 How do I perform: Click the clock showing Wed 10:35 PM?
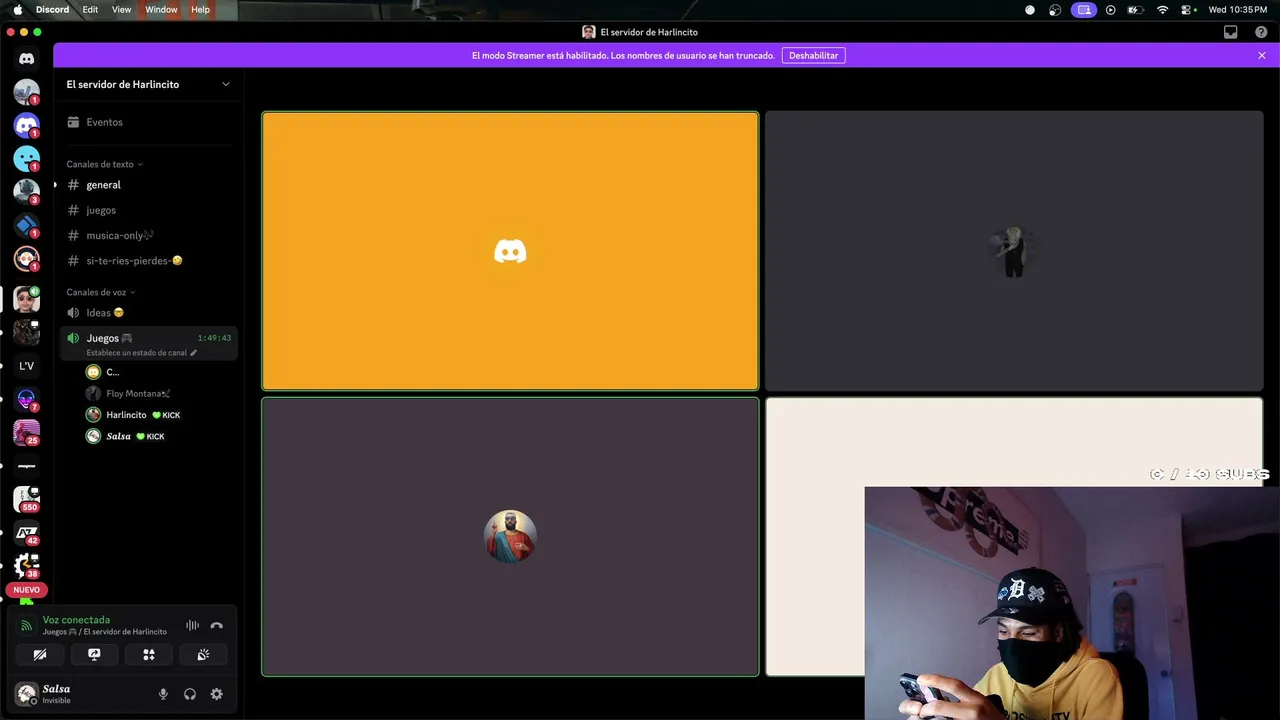[x=1237, y=10]
